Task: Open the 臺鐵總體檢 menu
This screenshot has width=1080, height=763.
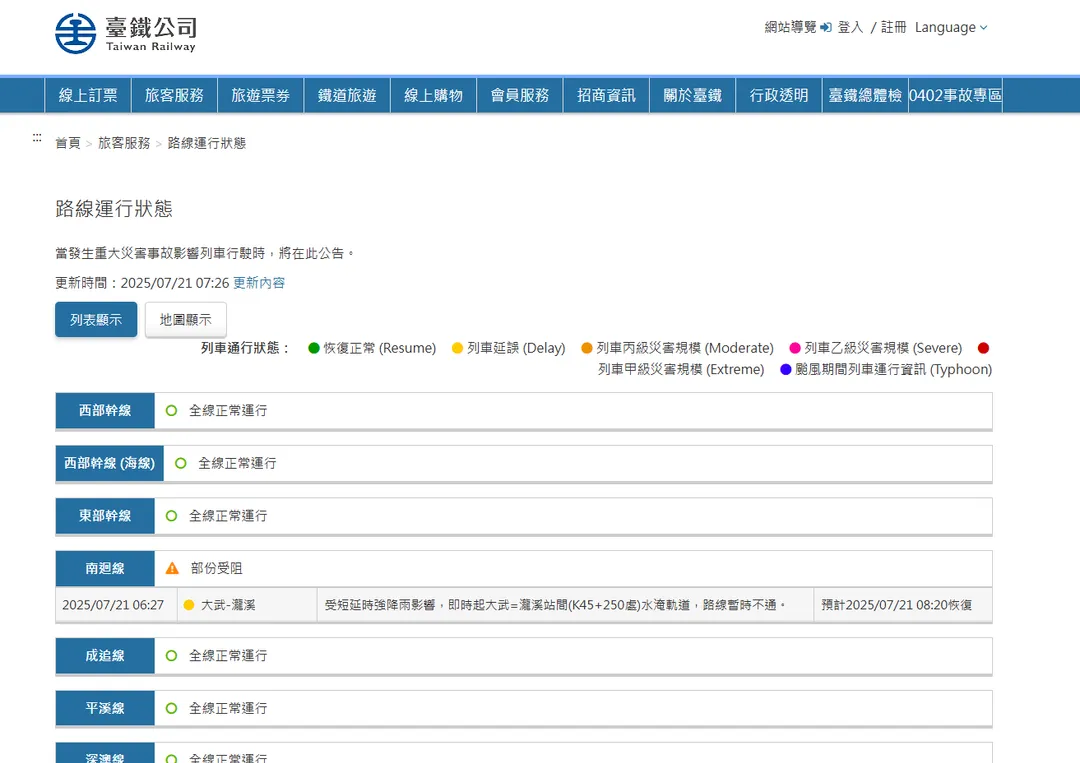Action: (865, 95)
